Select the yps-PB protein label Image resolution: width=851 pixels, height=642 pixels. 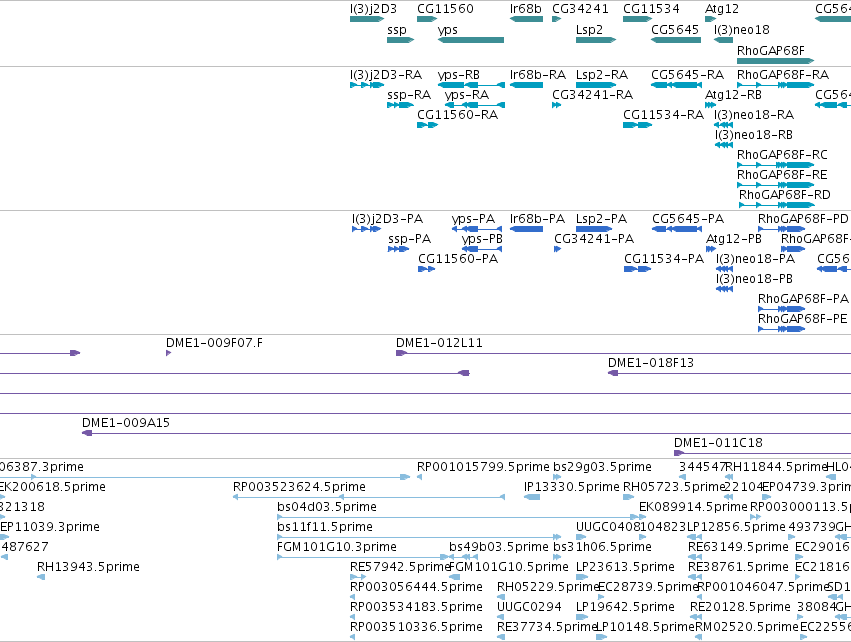click(482, 239)
